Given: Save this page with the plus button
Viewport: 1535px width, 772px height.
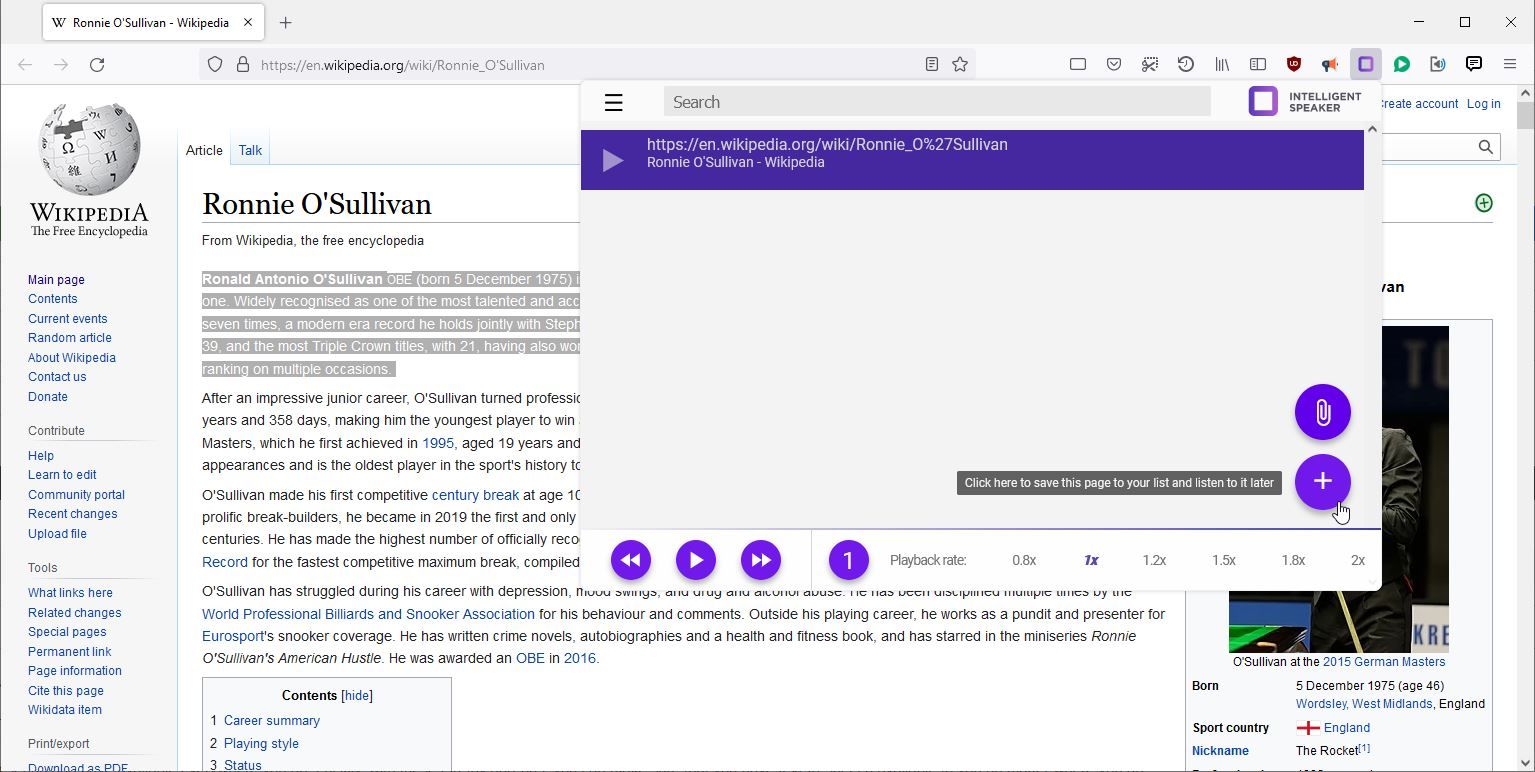Looking at the screenshot, I should 1322,481.
